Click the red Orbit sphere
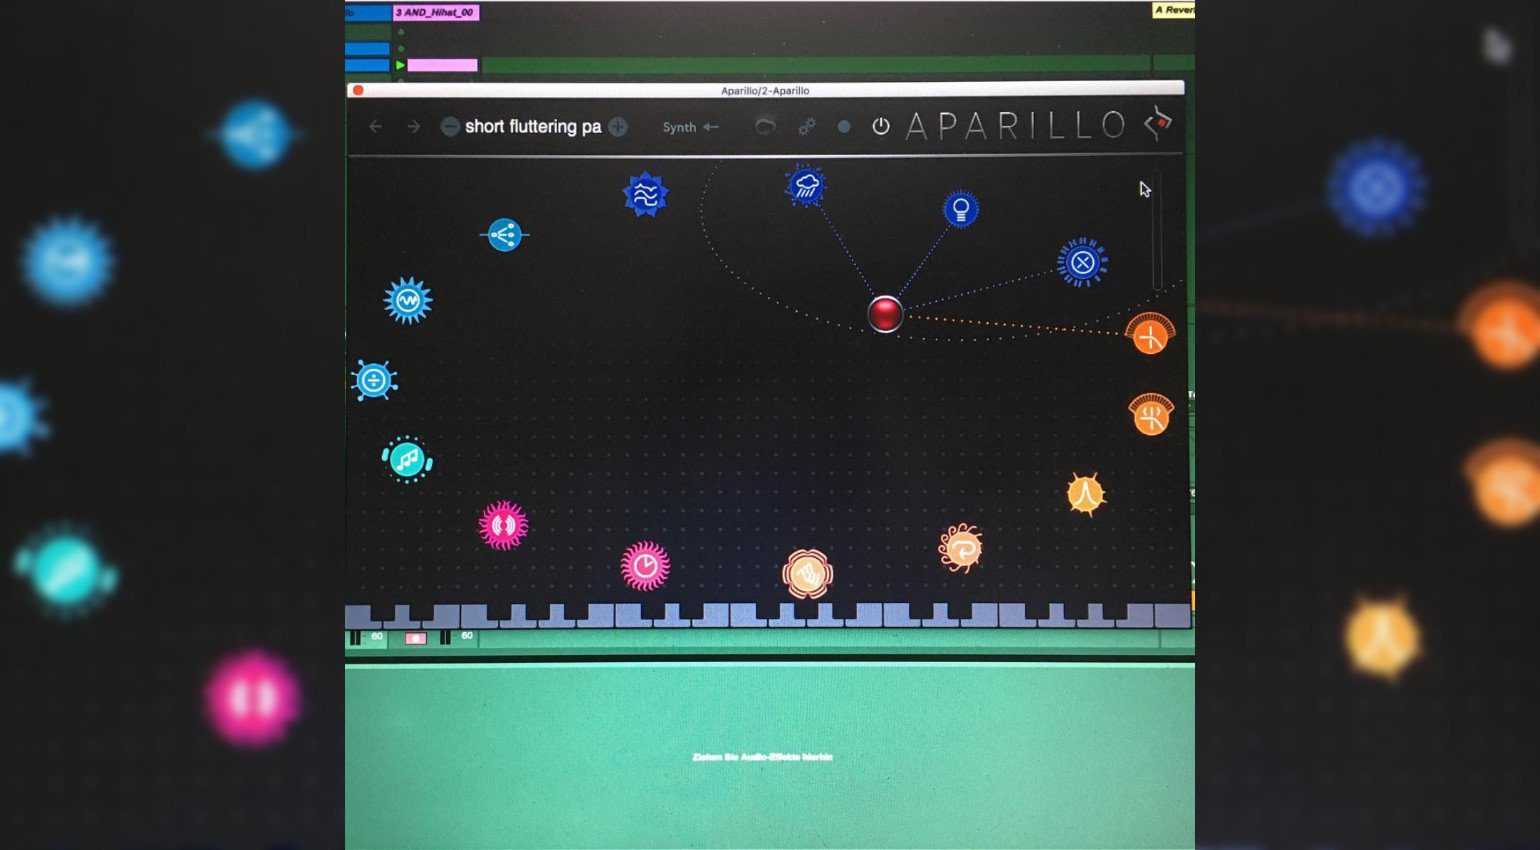The height and width of the screenshot is (850, 1540). pyautogui.click(x=885, y=314)
